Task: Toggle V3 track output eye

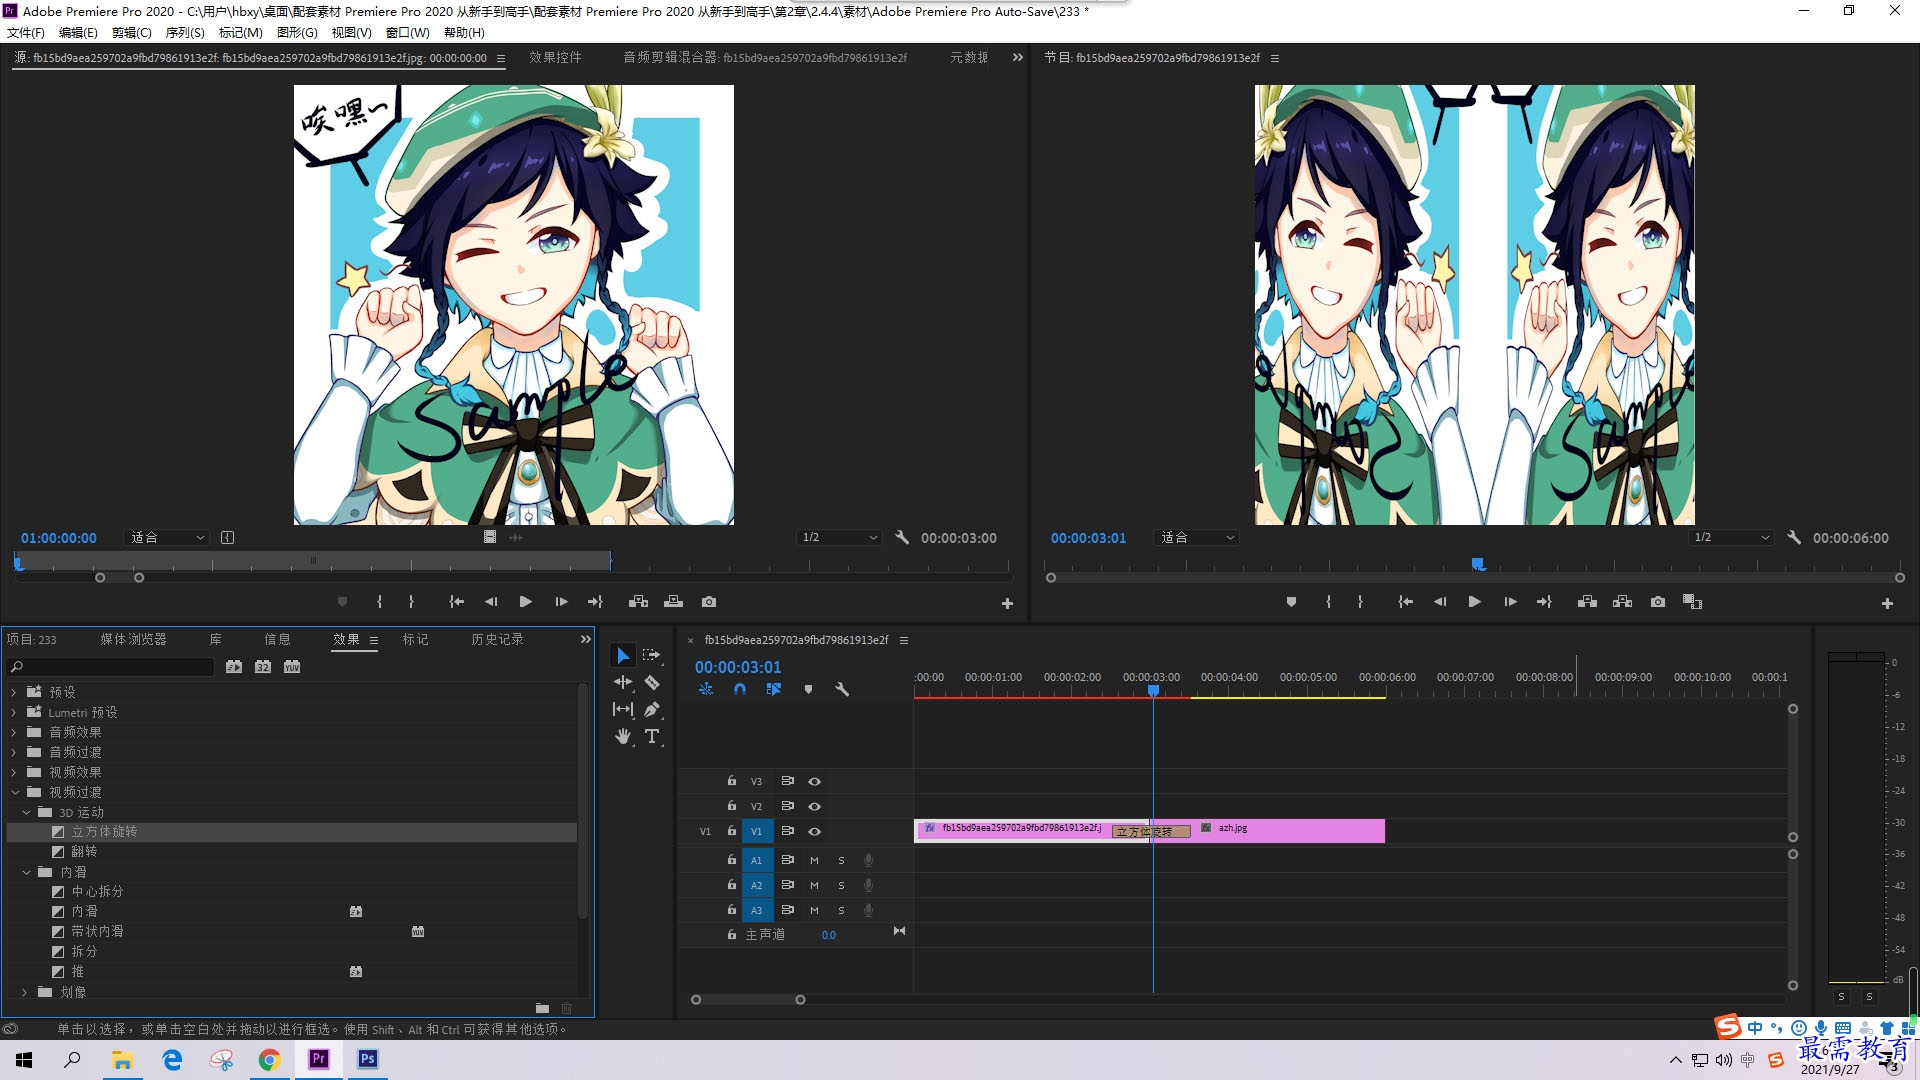Action: pyautogui.click(x=815, y=781)
